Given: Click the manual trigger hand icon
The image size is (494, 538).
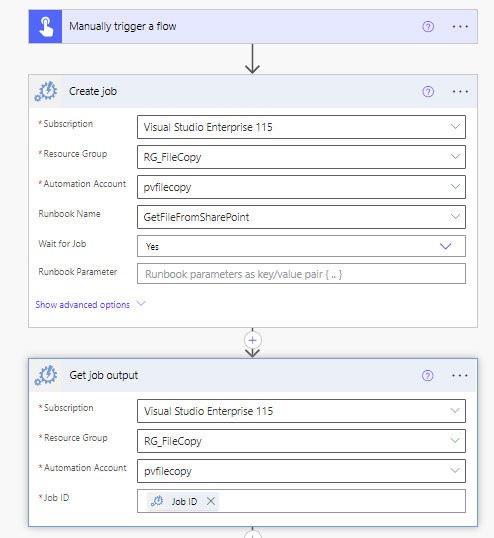Looking at the screenshot, I should pos(45,26).
